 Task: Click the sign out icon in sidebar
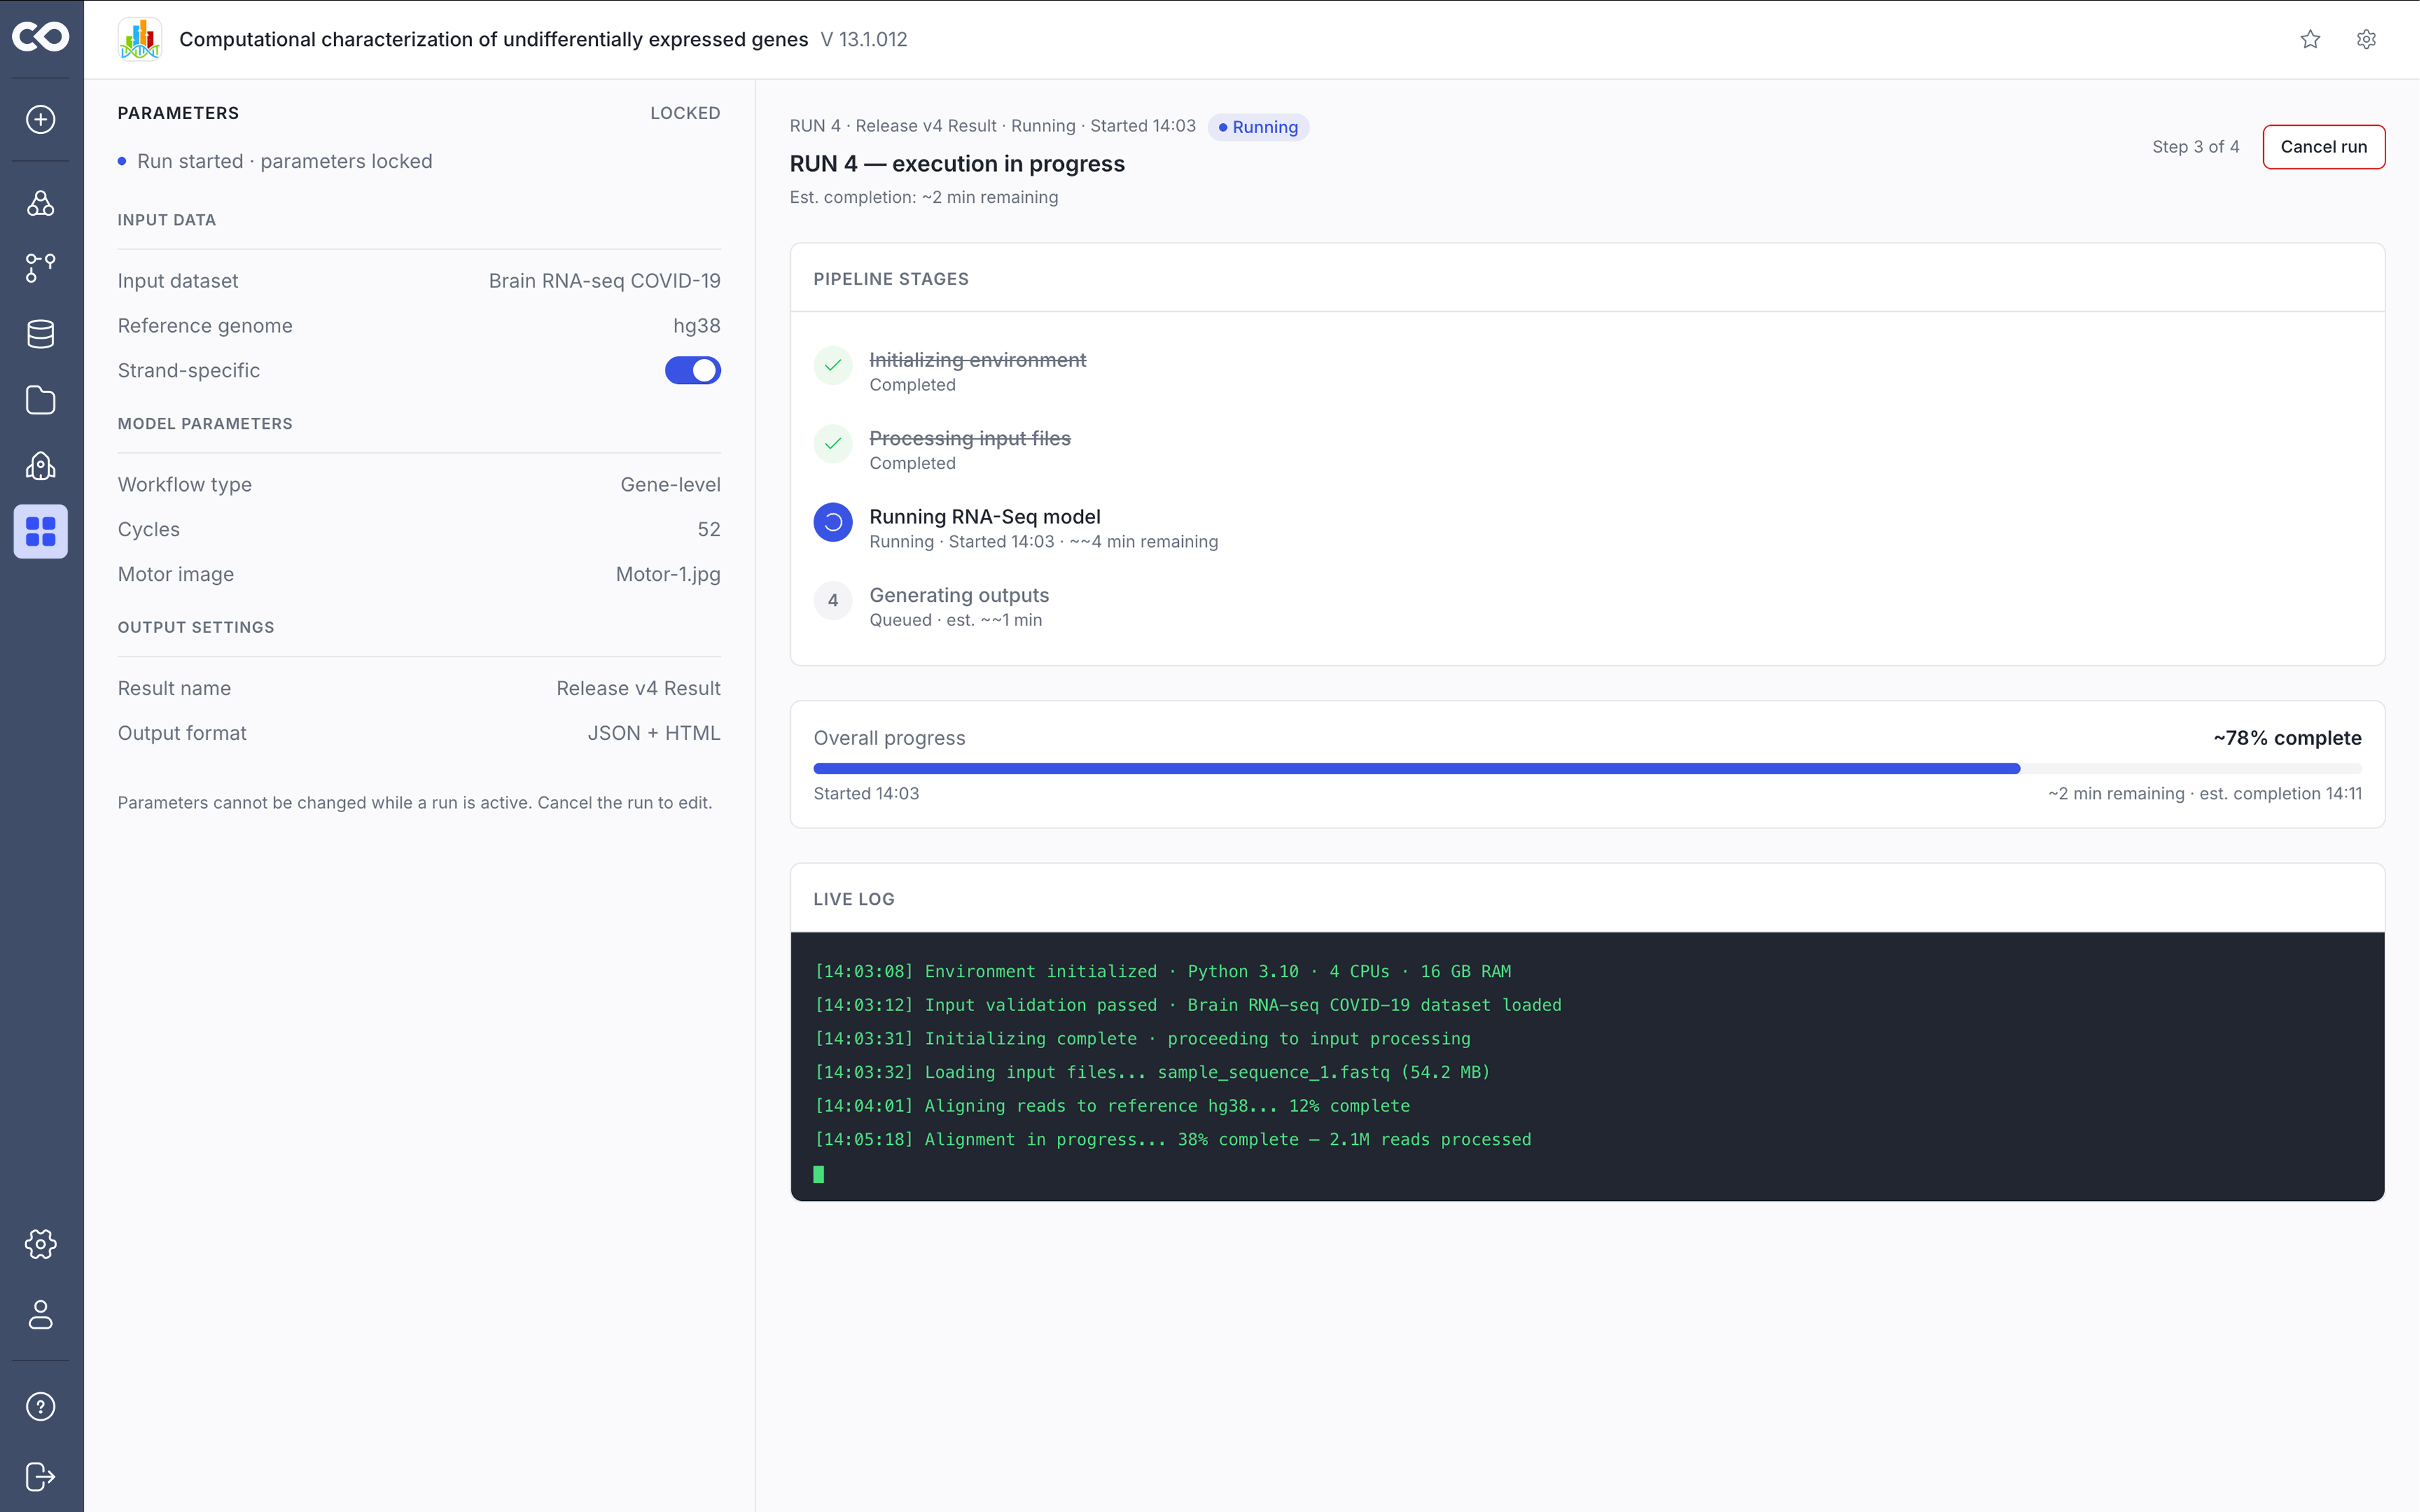(41, 1476)
